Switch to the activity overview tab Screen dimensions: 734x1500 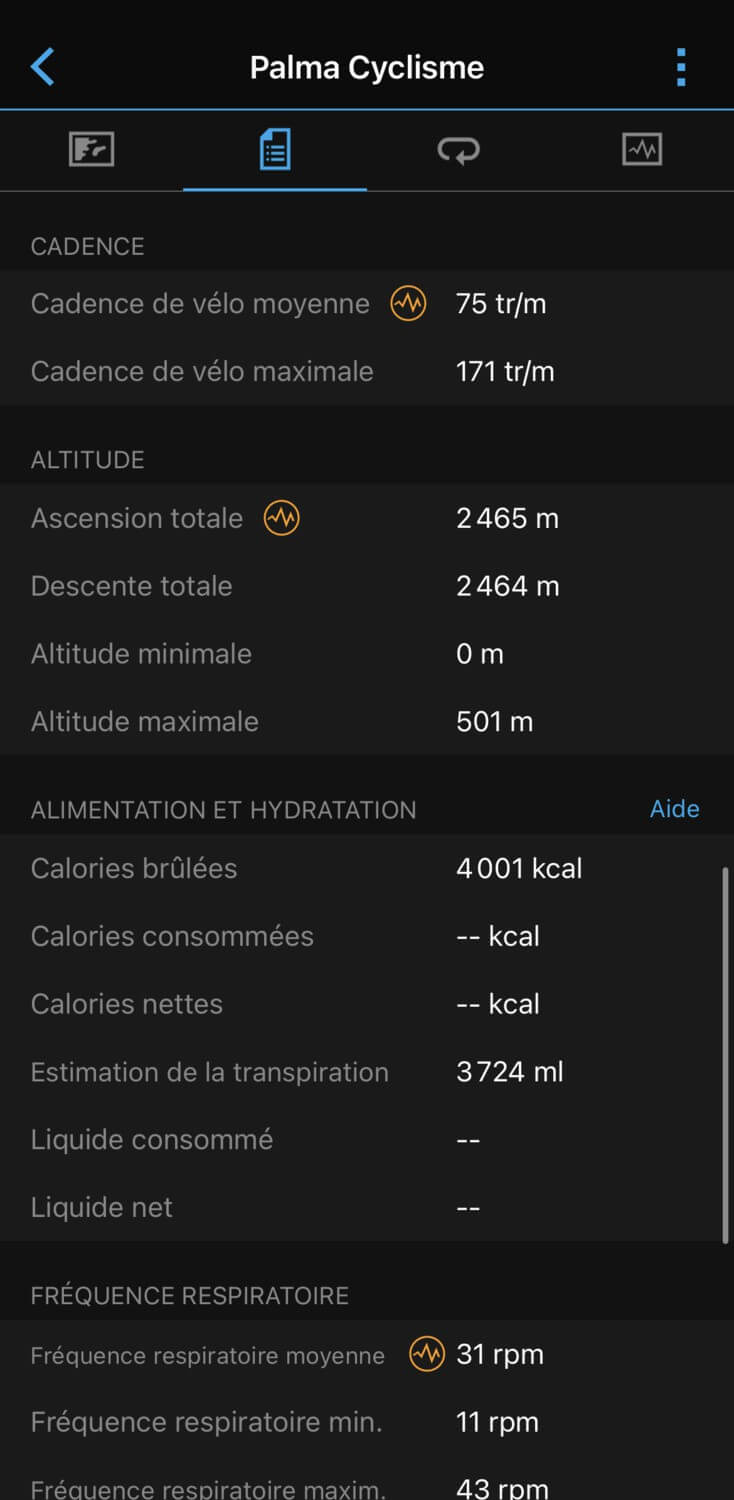pos(91,150)
